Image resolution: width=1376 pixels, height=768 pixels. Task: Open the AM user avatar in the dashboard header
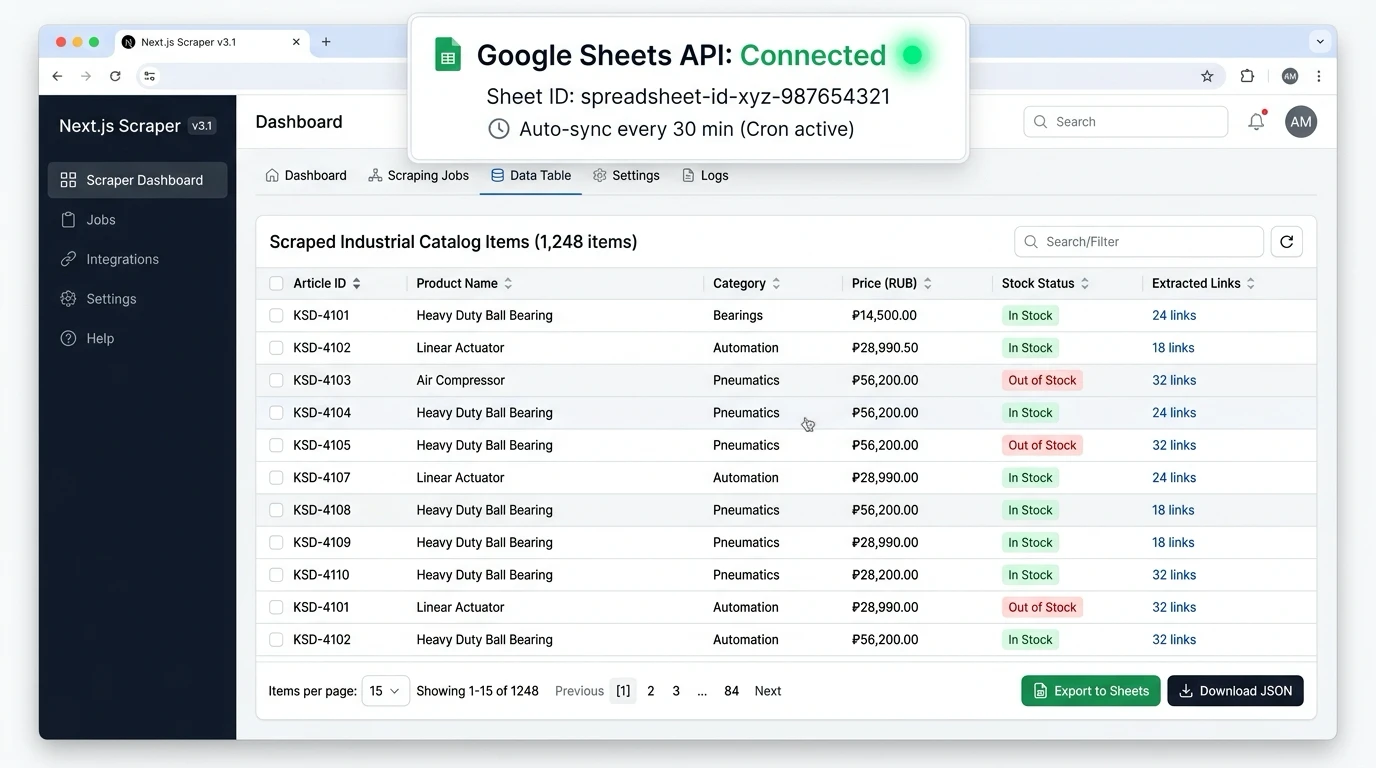(1301, 122)
